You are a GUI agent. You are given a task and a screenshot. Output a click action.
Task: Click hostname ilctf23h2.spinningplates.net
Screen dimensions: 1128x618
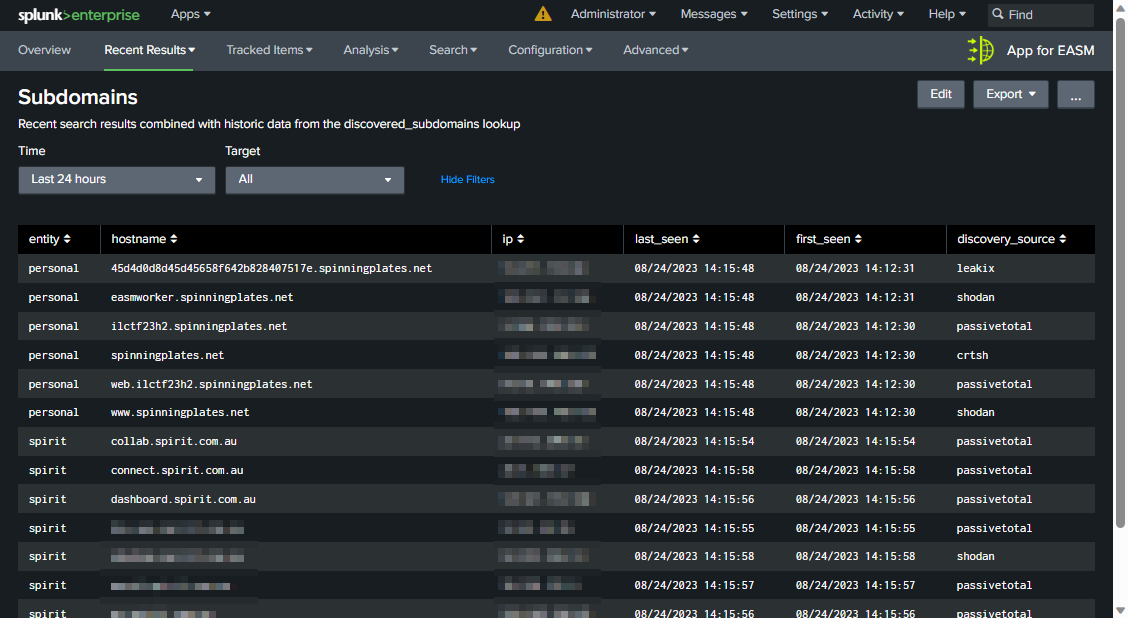[199, 326]
